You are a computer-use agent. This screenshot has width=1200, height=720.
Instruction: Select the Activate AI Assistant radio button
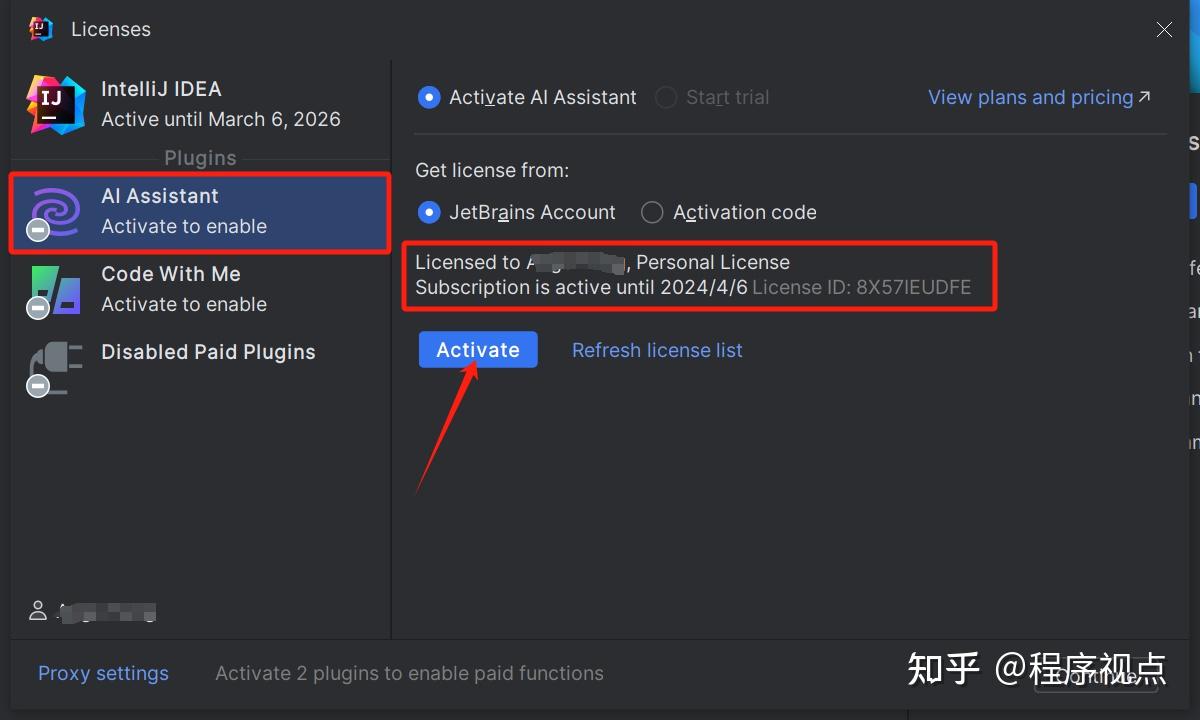pyautogui.click(x=429, y=97)
